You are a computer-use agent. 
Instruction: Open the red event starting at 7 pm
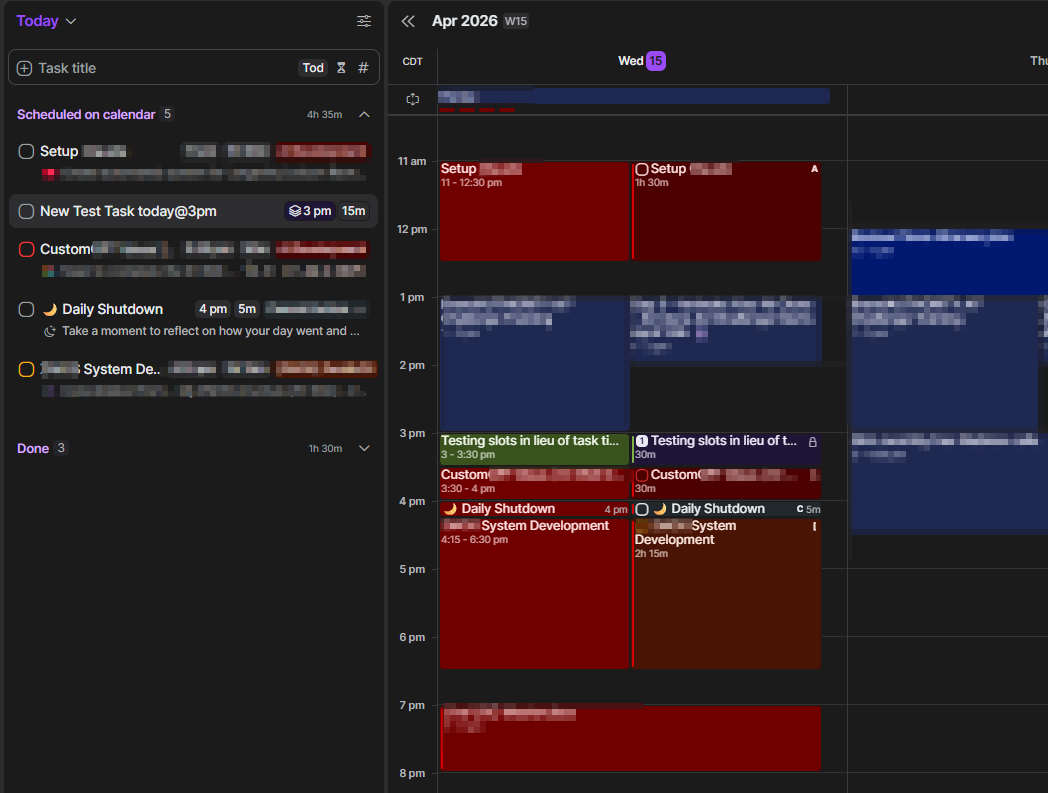pos(630,739)
